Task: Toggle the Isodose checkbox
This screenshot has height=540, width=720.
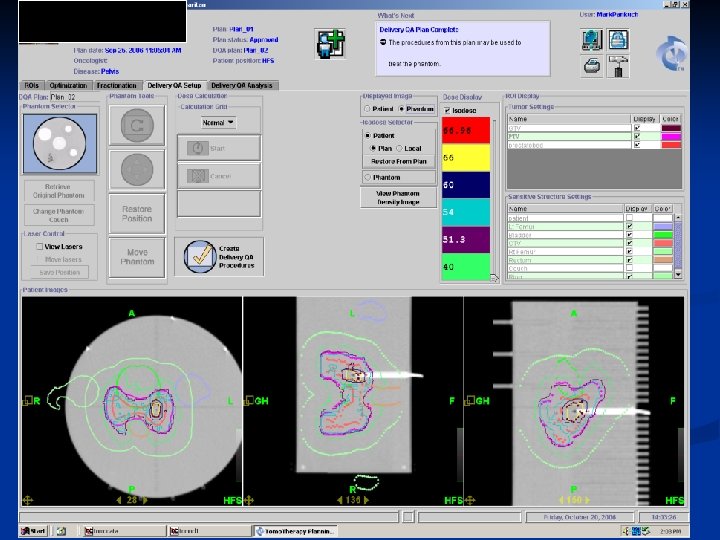Action: point(447,111)
